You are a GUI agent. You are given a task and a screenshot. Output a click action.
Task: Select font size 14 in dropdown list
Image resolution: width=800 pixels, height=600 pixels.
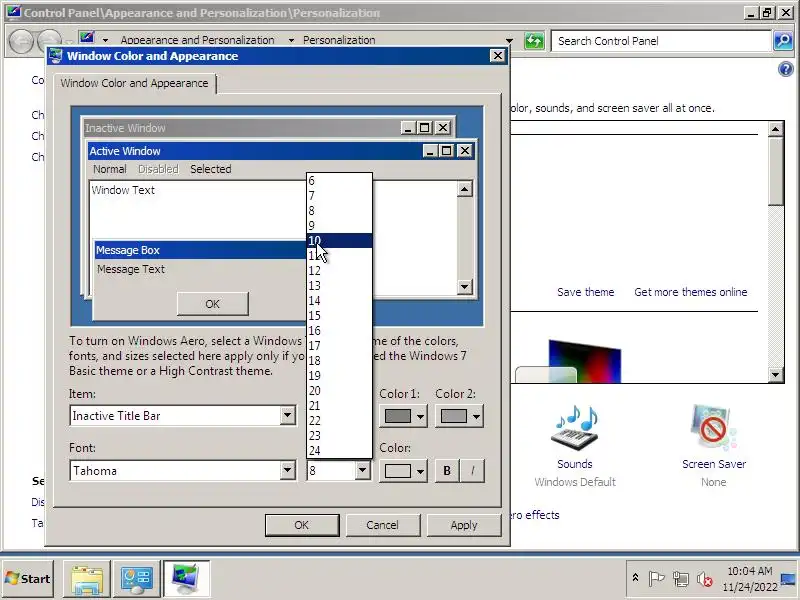click(339, 301)
